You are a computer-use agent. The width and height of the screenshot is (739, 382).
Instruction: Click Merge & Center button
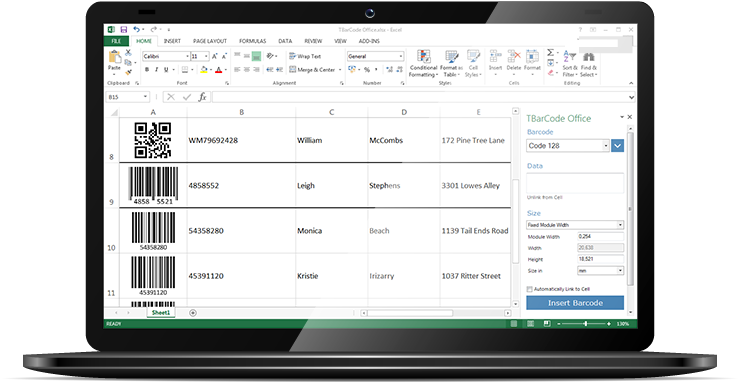point(315,70)
